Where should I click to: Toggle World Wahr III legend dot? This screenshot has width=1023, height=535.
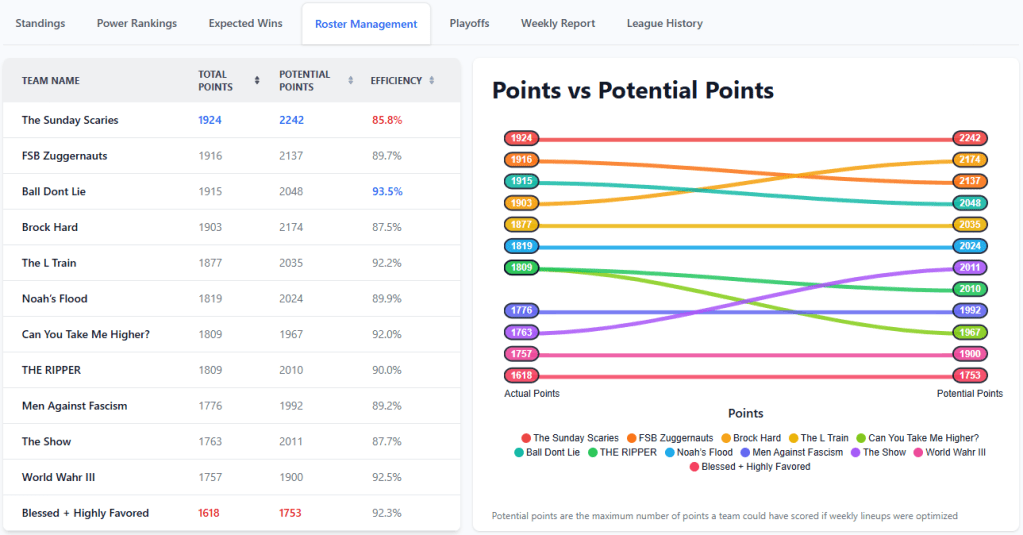pos(917,452)
